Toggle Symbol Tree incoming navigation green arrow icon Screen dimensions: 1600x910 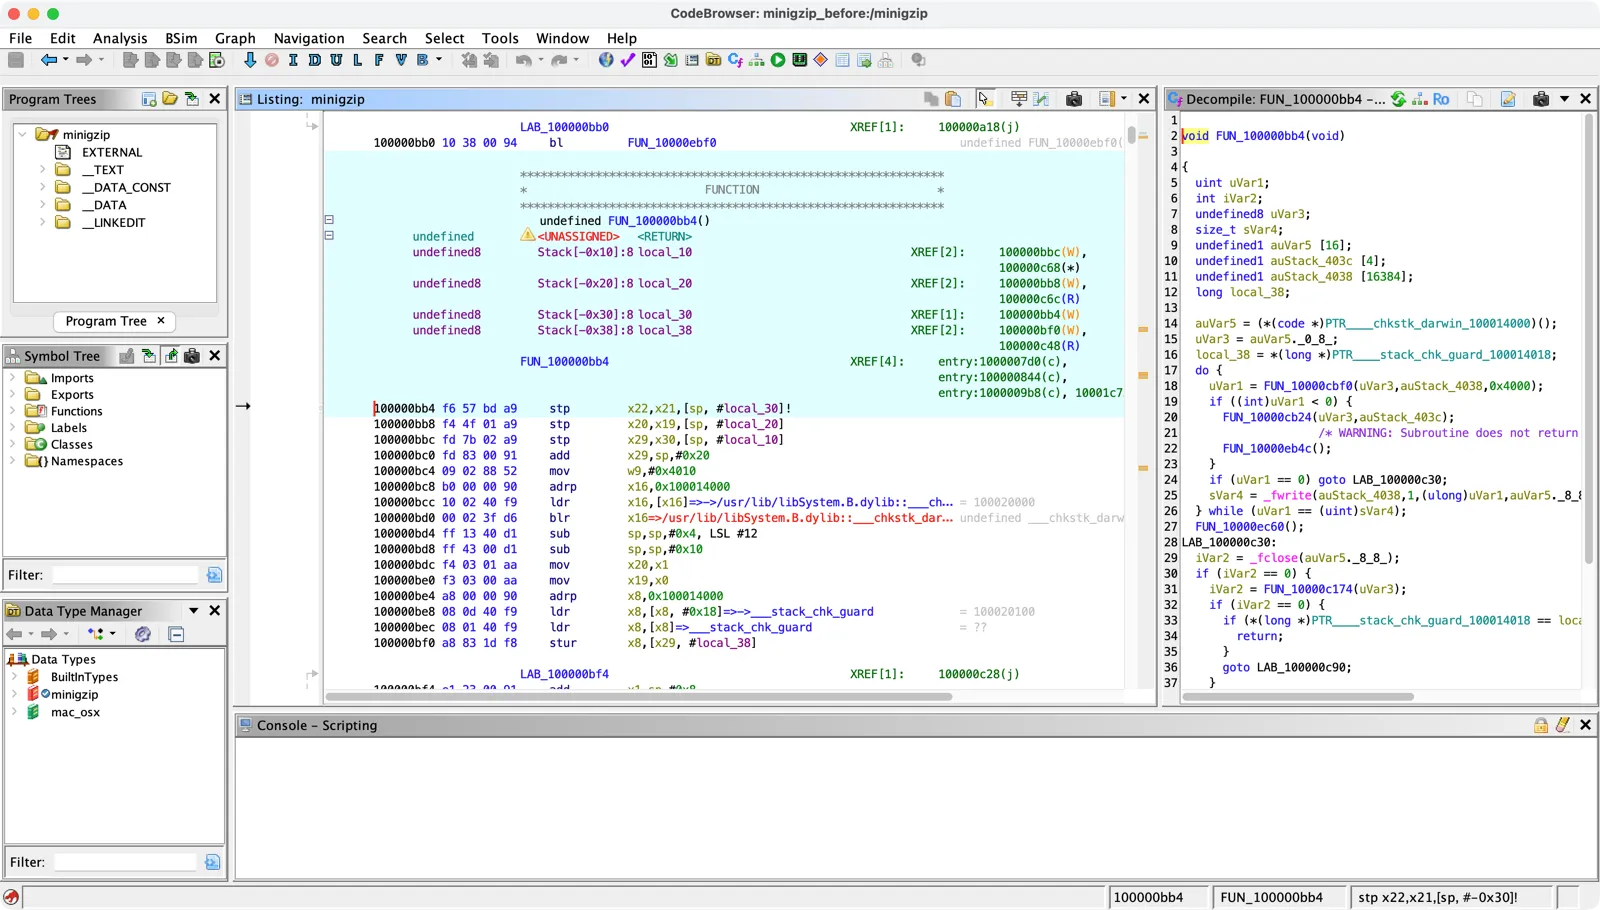pos(148,356)
